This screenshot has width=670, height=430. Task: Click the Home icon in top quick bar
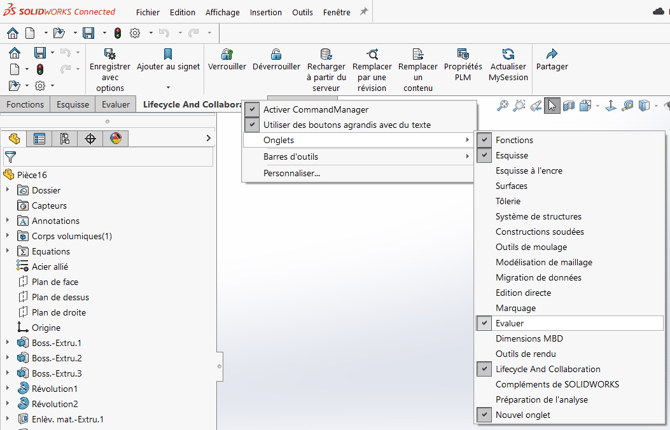tap(13, 33)
